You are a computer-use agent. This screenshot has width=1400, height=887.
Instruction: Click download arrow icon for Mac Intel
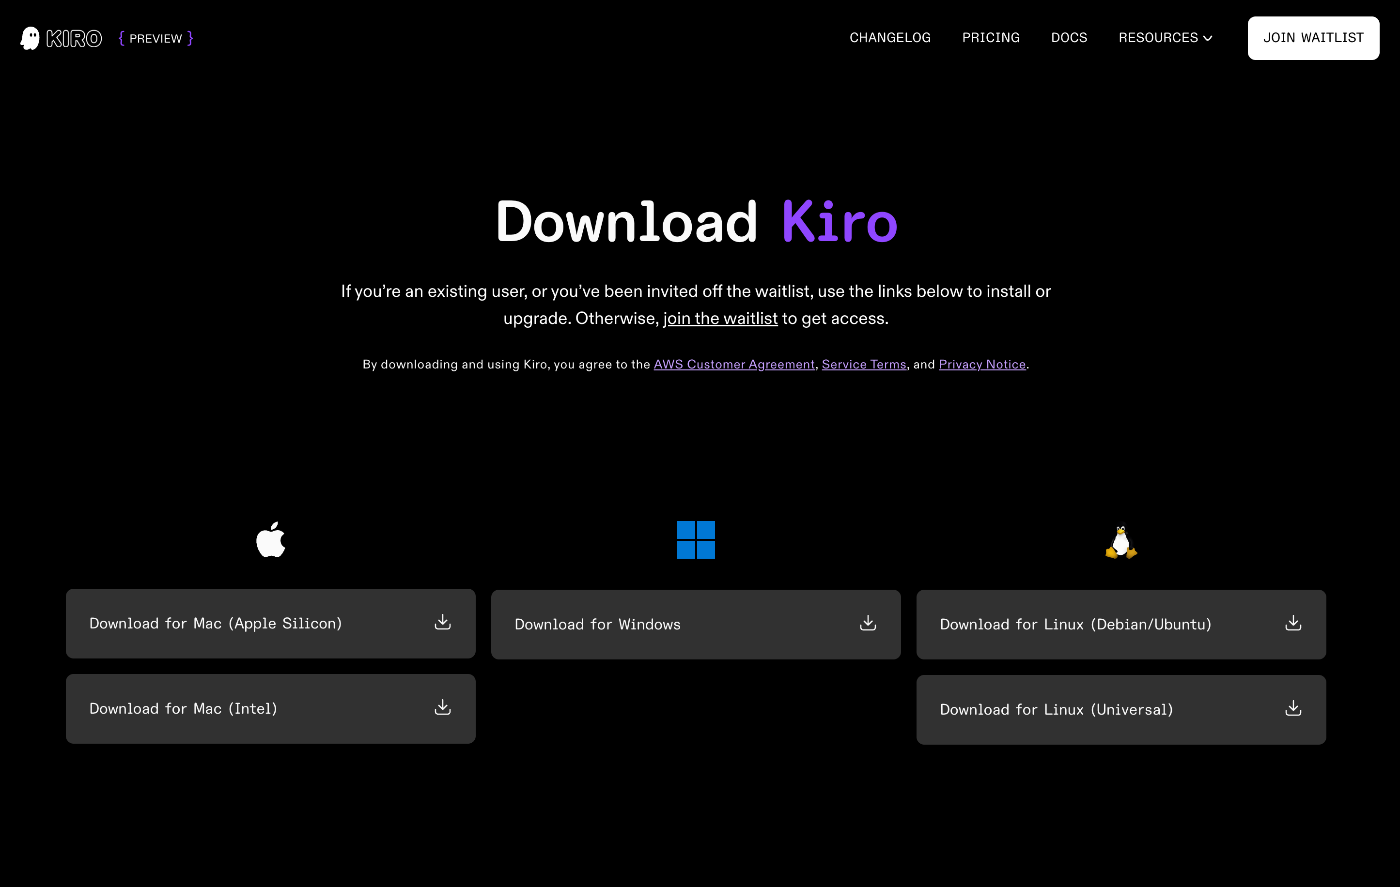click(x=443, y=707)
